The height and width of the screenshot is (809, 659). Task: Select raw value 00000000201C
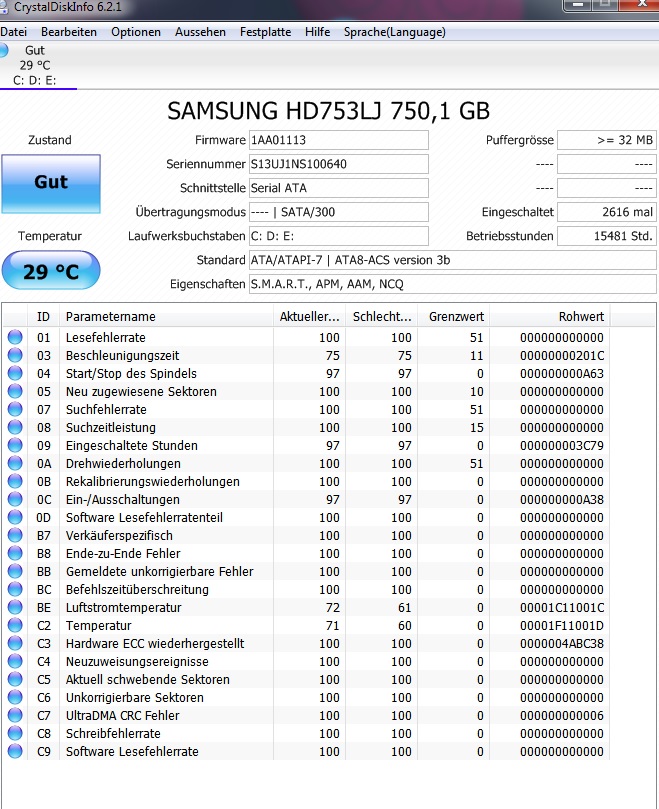[562, 355]
